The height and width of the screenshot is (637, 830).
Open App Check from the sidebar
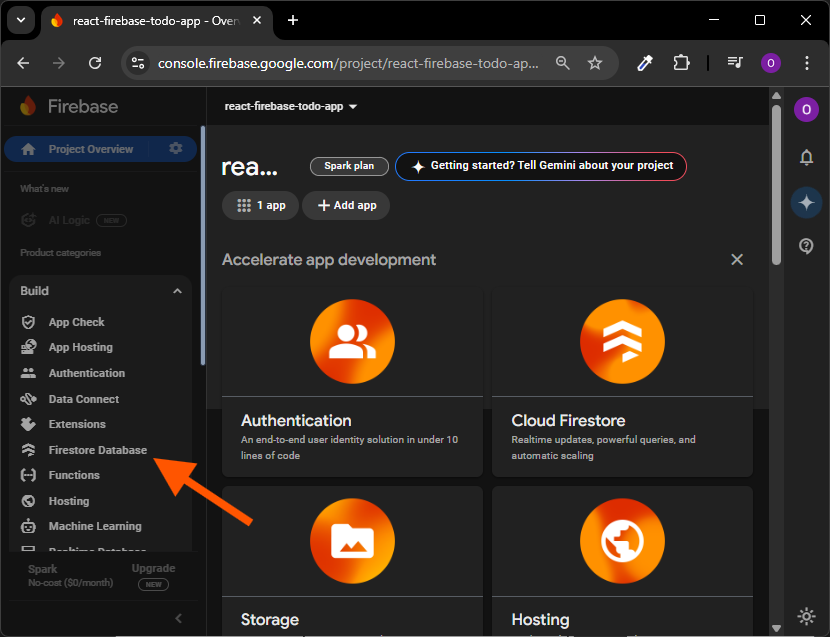click(x=76, y=322)
